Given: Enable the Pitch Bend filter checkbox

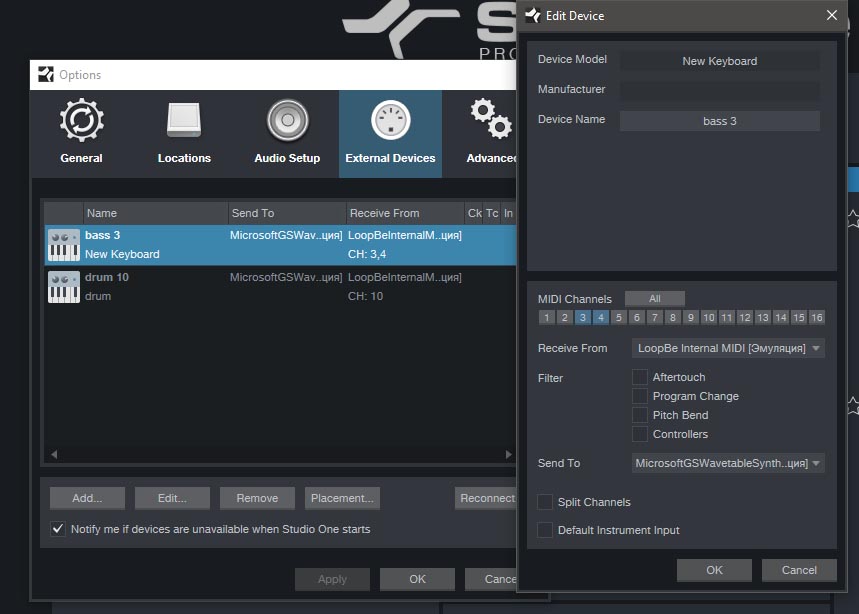Looking at the screenshot, I should (x=640, y=415).
